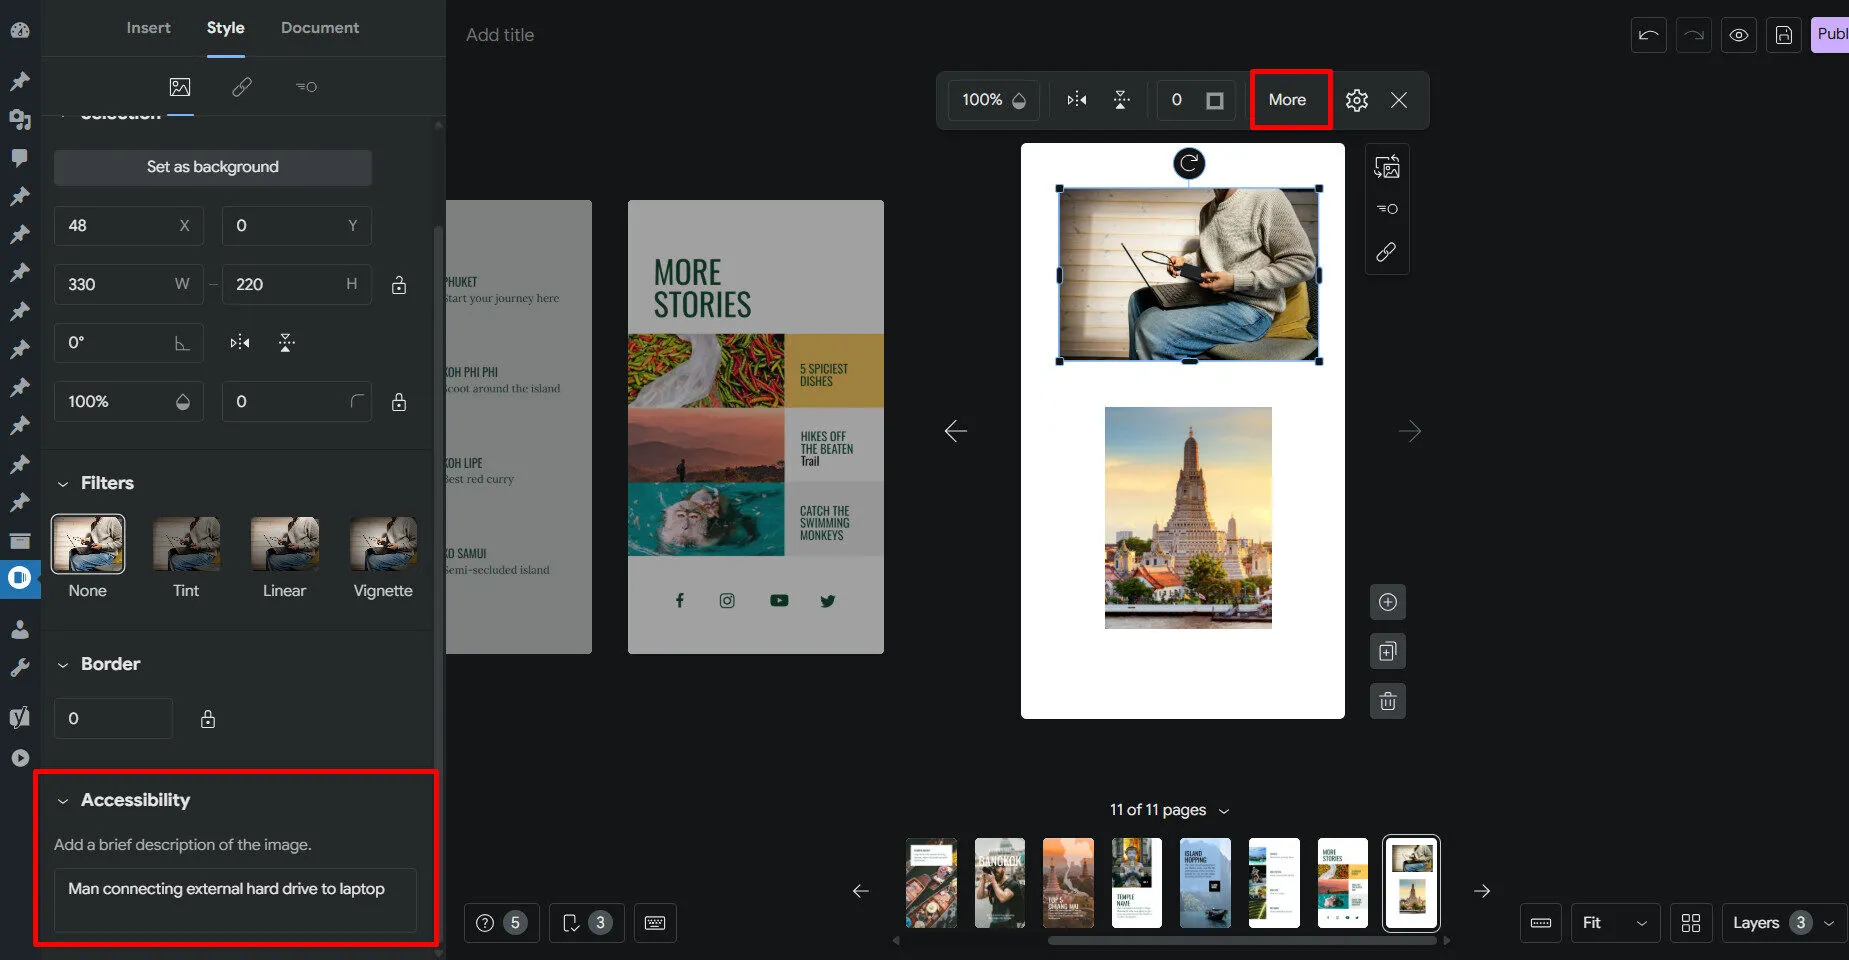Click the replace media icon beside page
Image resolution: width=1849 pixels, height=960 pixels.
coord(1387,167)
